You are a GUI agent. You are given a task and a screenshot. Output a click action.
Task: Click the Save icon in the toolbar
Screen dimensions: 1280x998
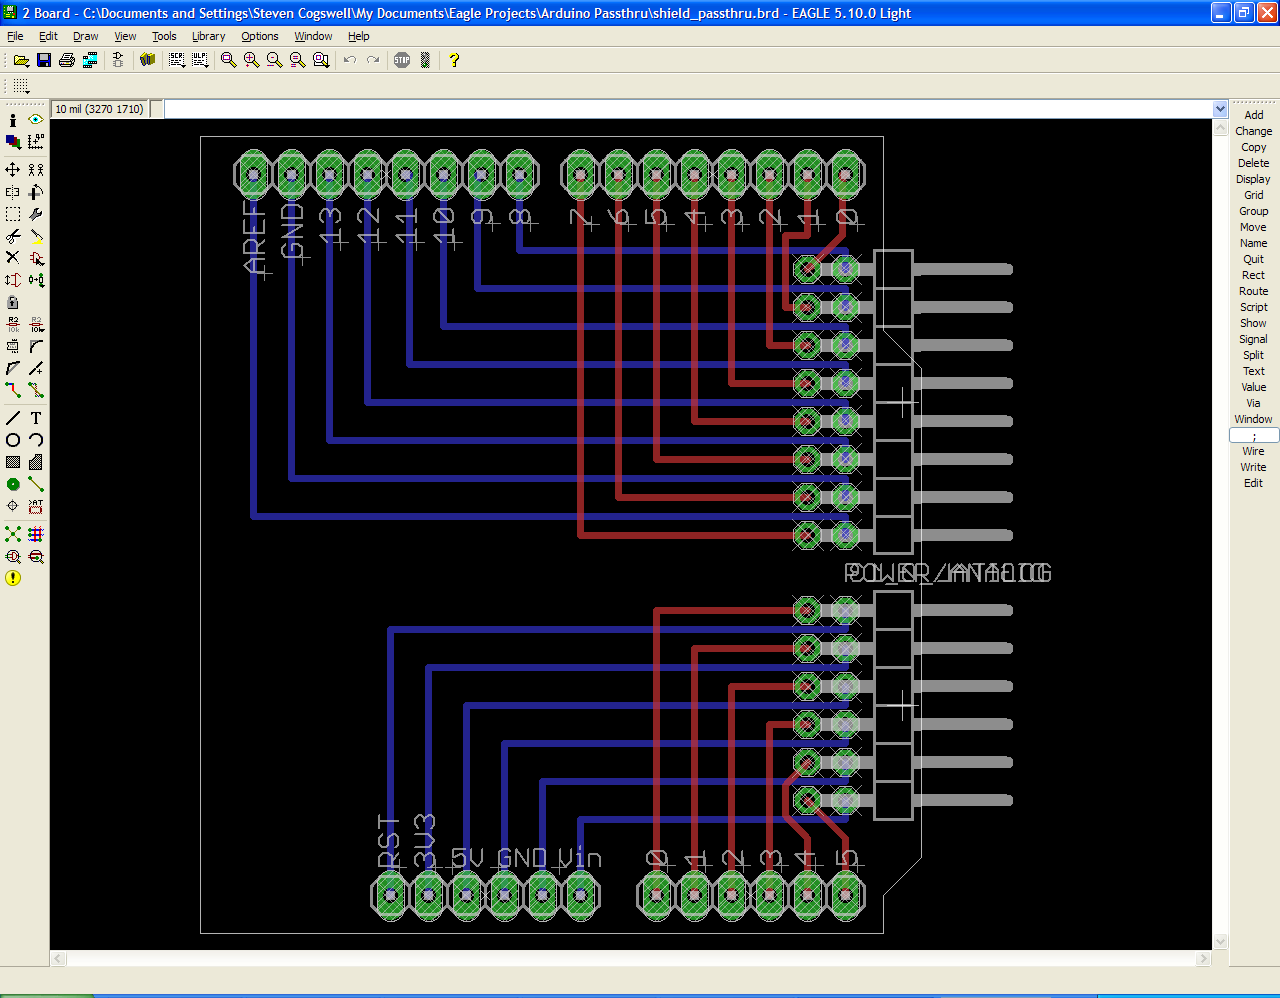[x=44, y=60]
